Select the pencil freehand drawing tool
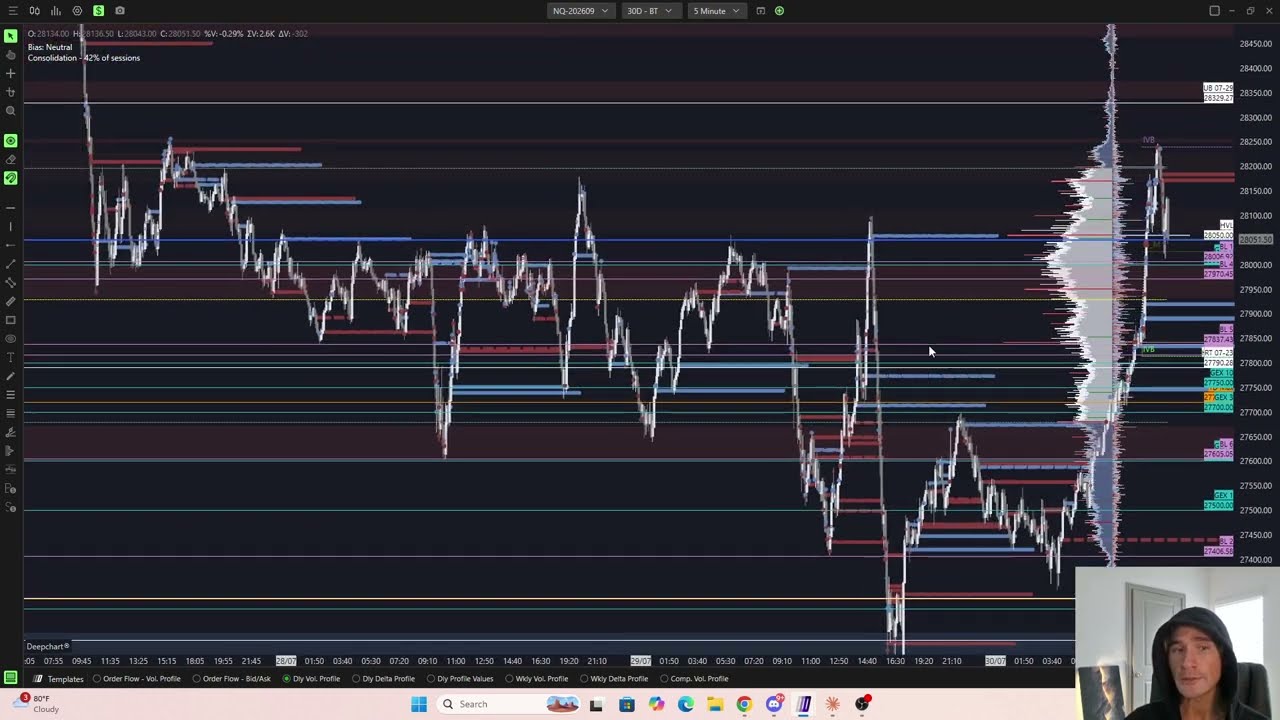 click(11, 376)
